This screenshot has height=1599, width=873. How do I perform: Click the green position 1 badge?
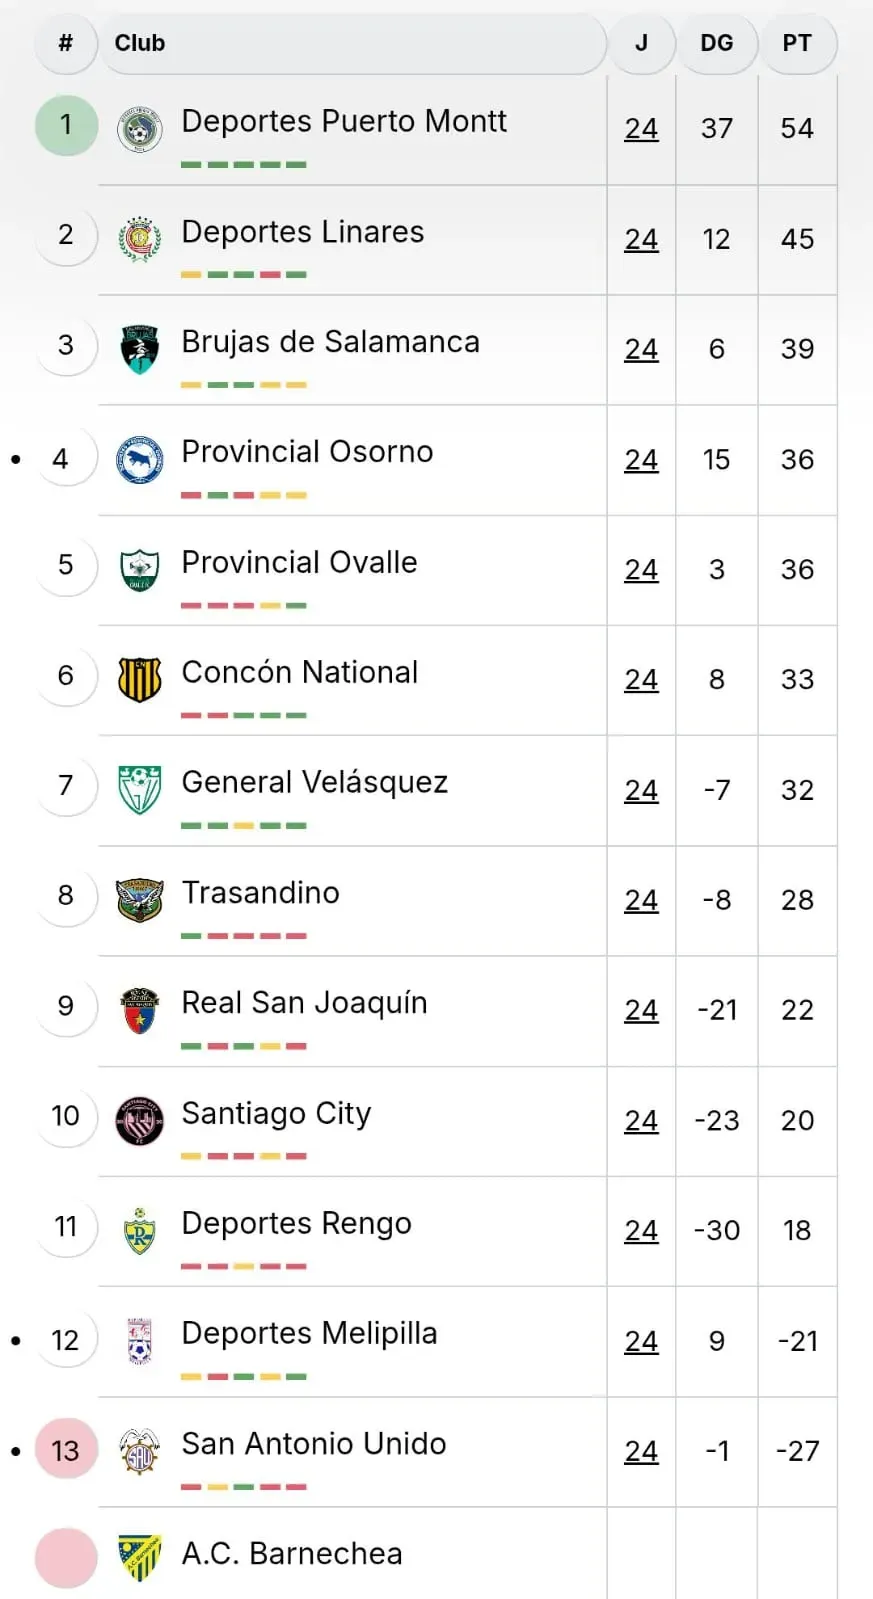click(x=66, y=125)
